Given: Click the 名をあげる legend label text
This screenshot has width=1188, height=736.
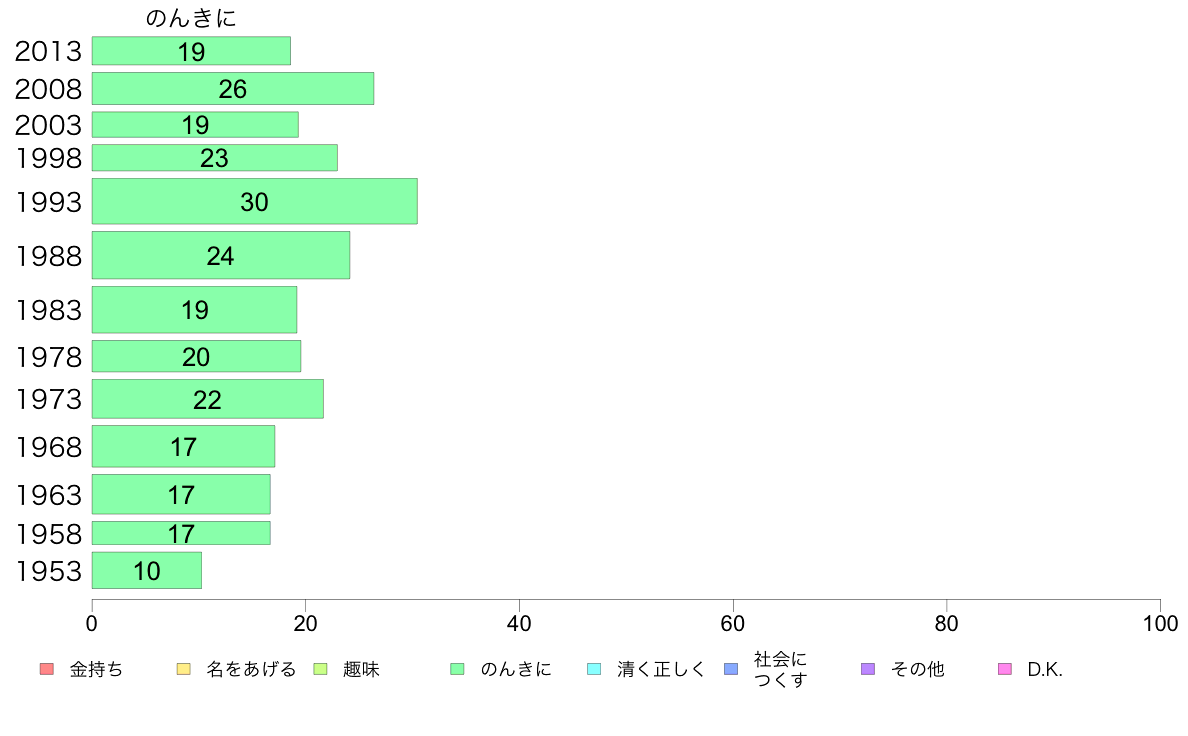Looking at the screenshot, I should 252,669.
